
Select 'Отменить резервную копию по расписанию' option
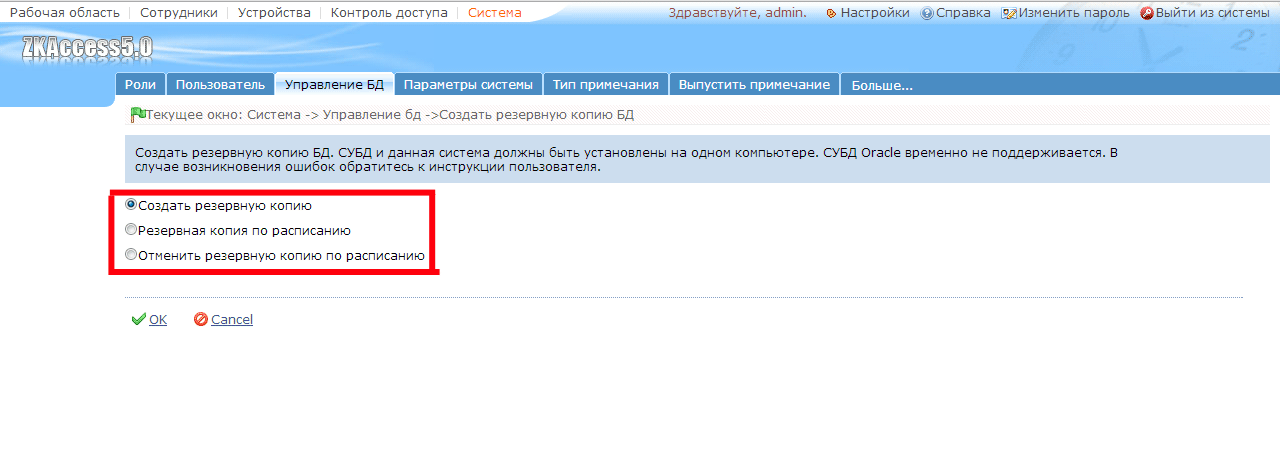pos(131,256)
